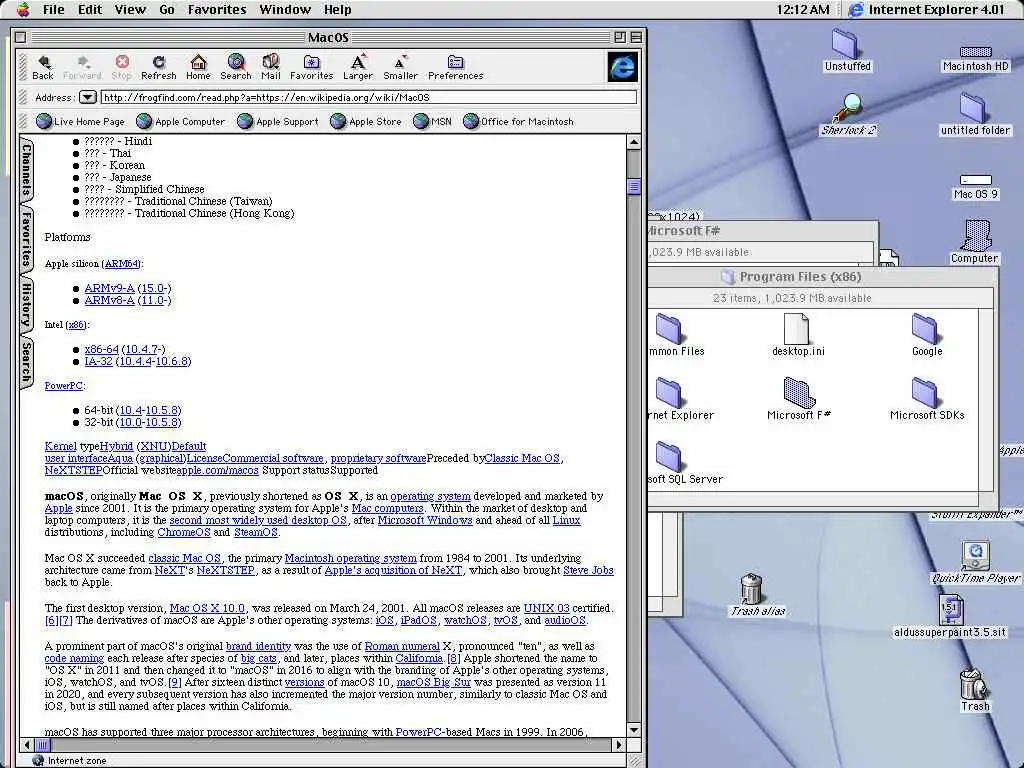Open the View menu
This screenshot has height=768, width=1024.
click(x=130, y=9)
